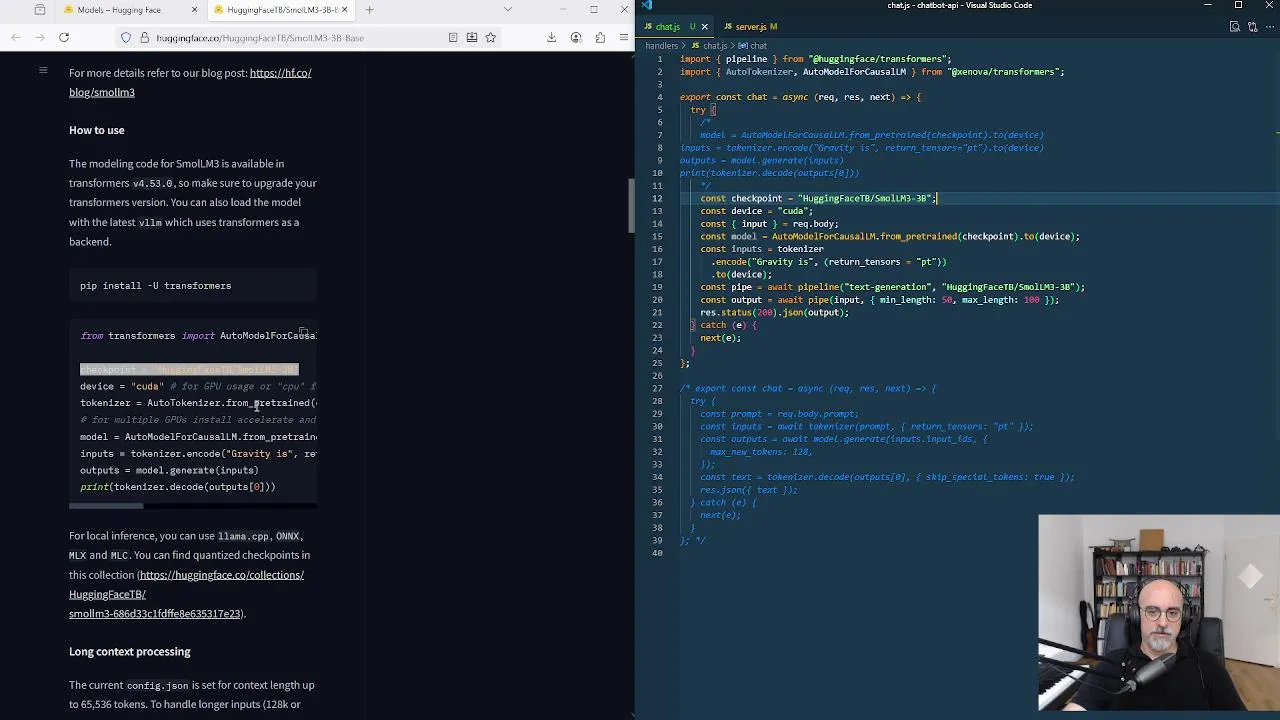The height and width of the screenshot is (720, 1280).
Task: Select the HuggingFaceTB/SmolLM3-3B browser tab
Action: (x=282, y=10)
